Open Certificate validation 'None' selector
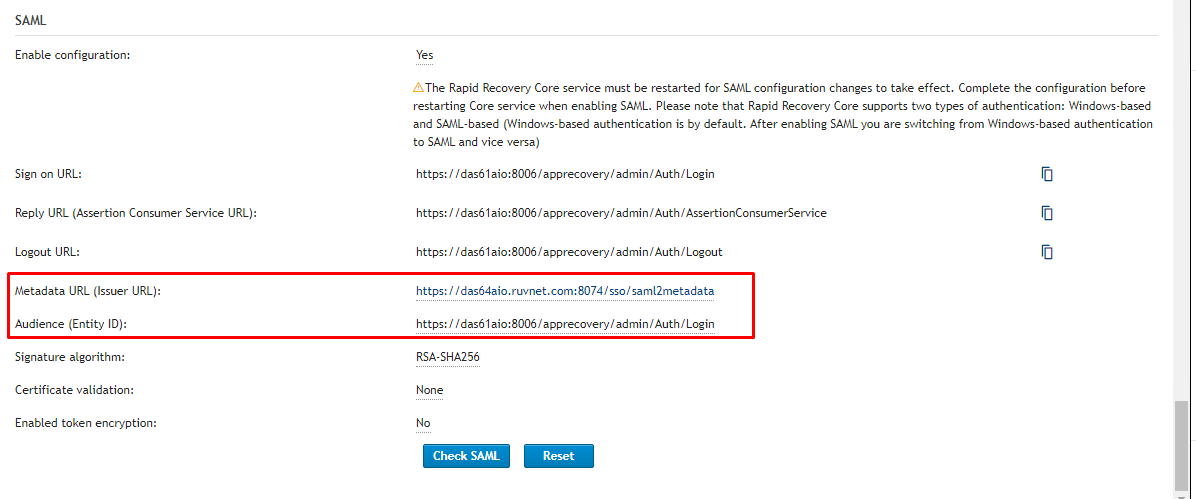The image size is (1196, 499). pyautogui.click(x=429, y=390)
